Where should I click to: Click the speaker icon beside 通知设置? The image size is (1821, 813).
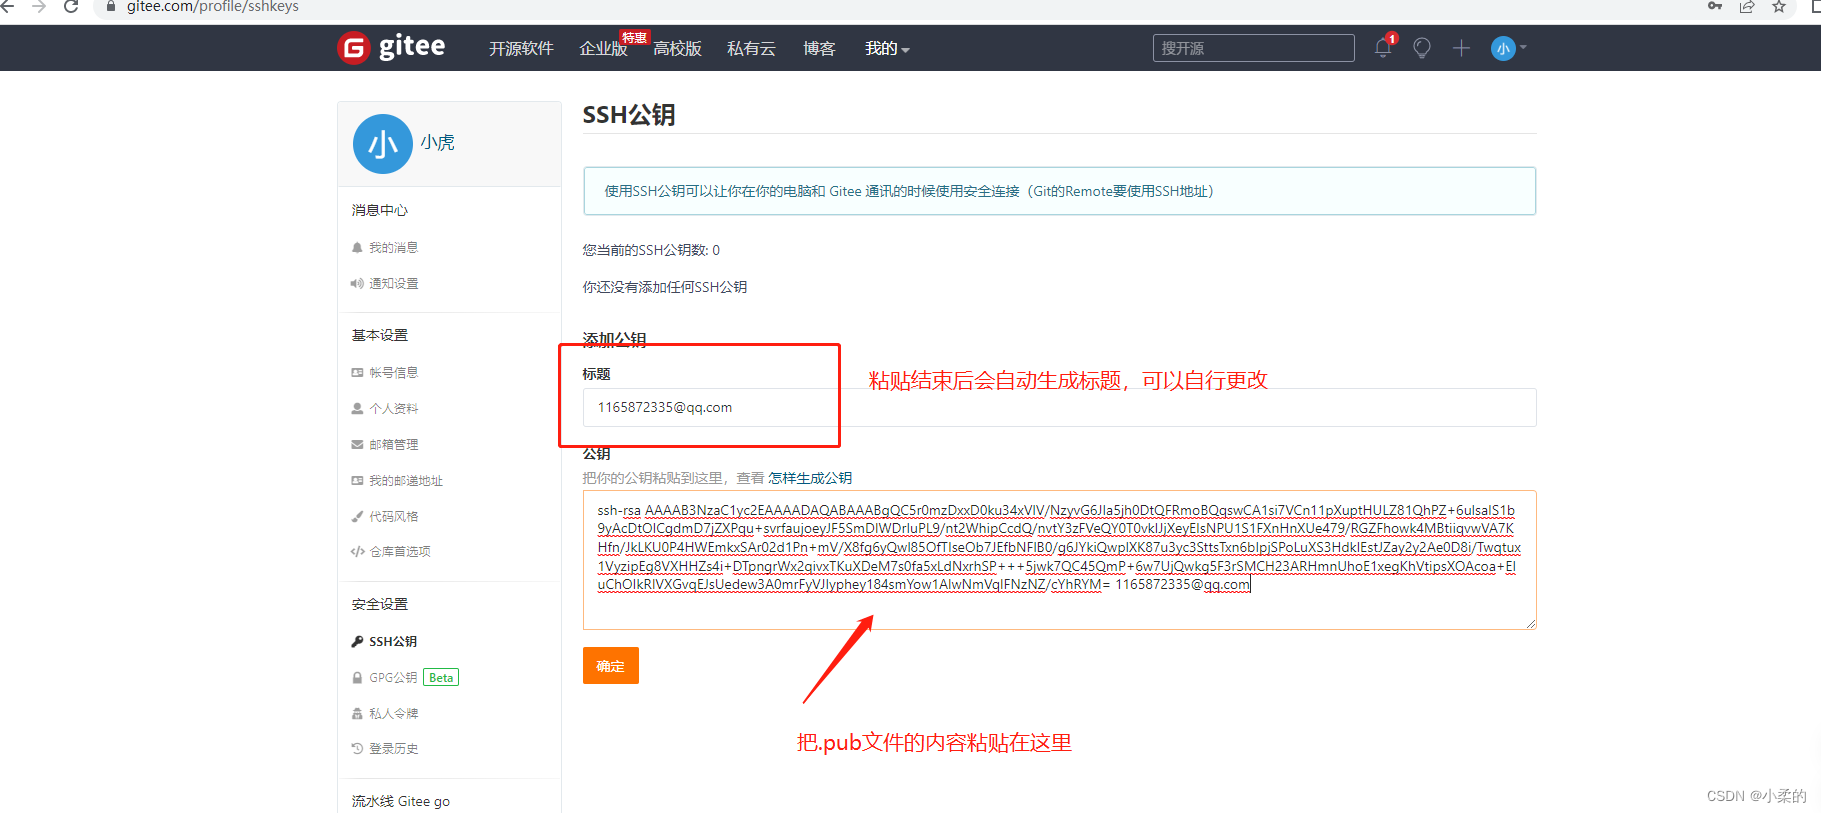357,283
